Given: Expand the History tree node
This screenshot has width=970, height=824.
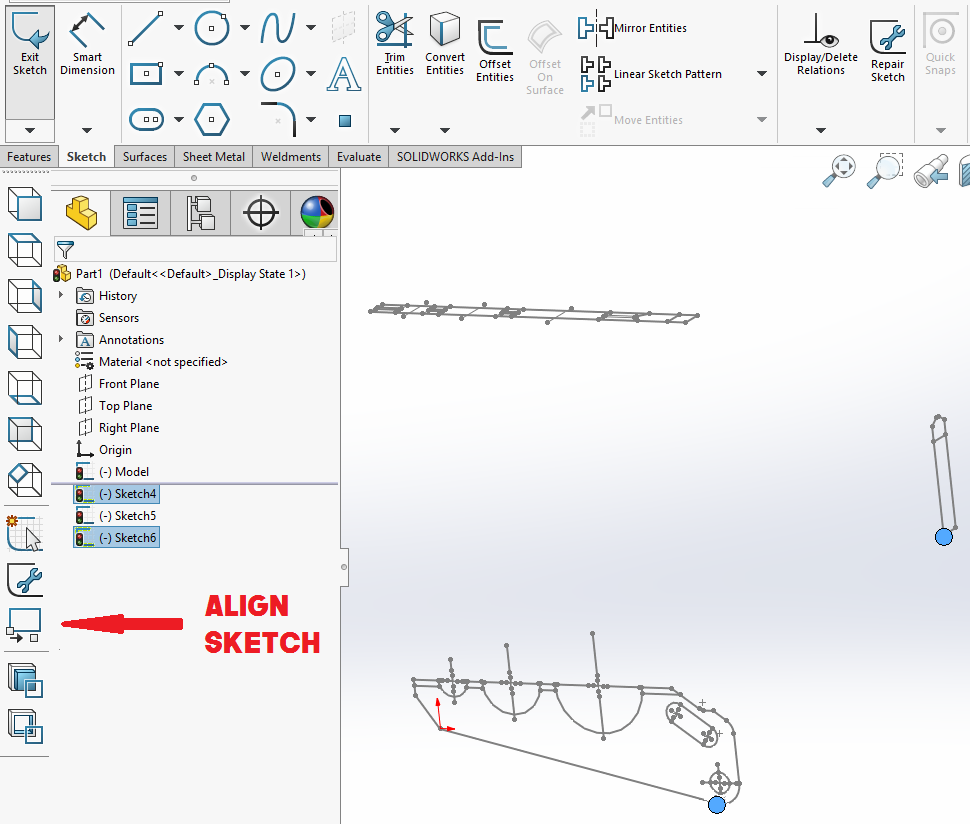Looking at the screenshot, I should 61,295.
